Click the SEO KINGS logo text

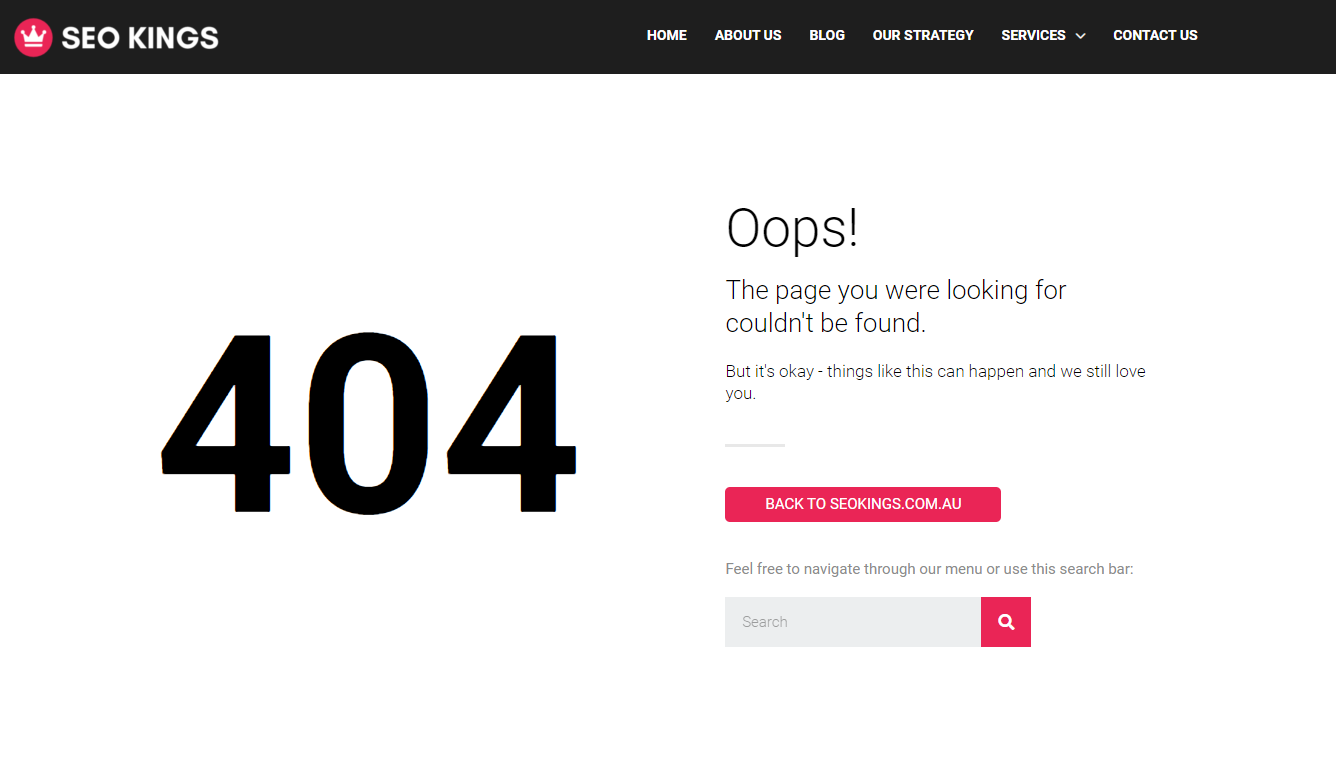[140, 38]
